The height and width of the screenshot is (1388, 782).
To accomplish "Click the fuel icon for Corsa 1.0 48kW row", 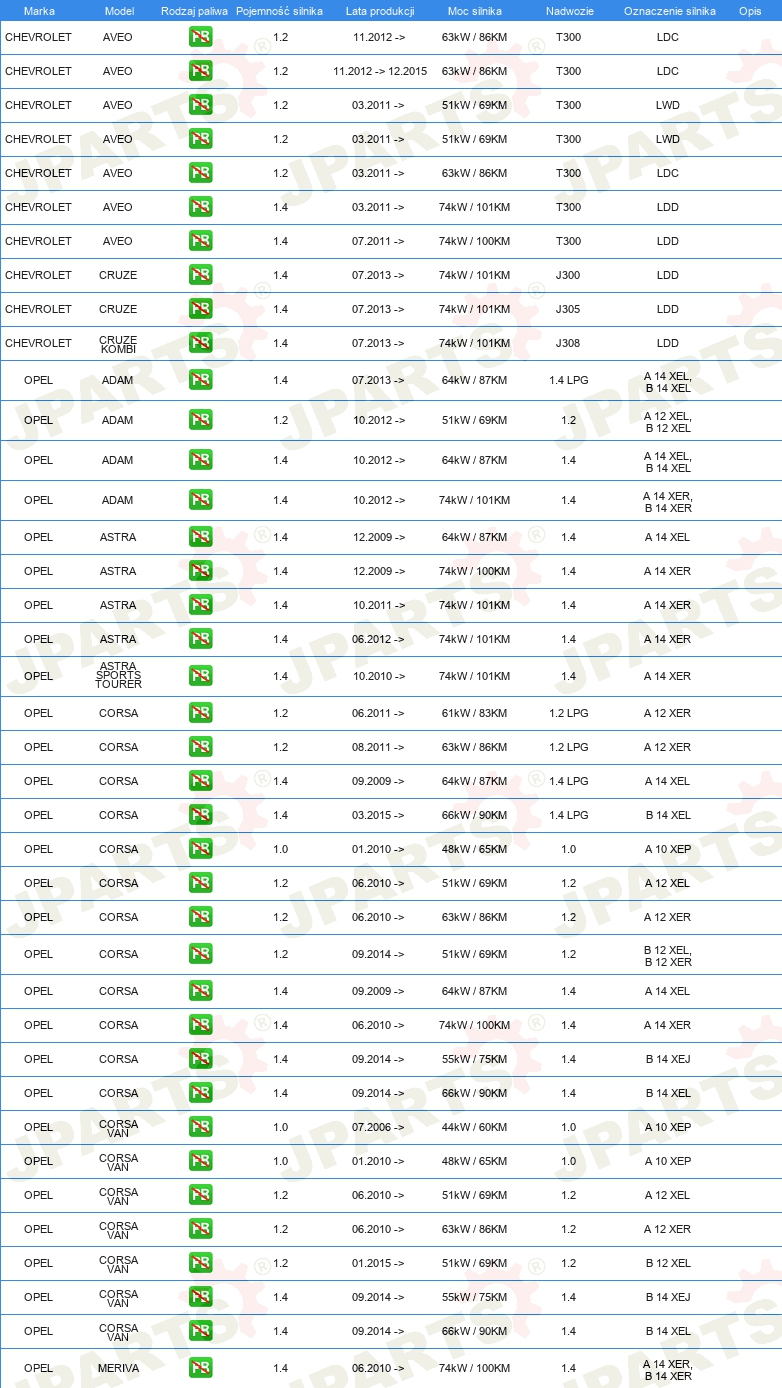I will (200, 849).
